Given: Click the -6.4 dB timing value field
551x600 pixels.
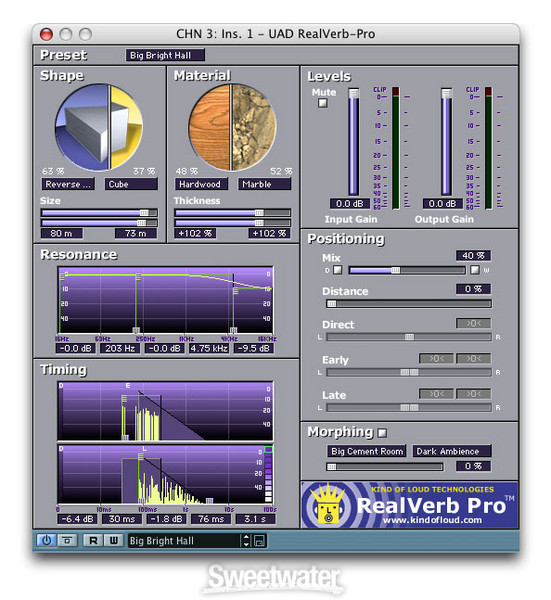Looking at the screenshot, I should point(77,519).
